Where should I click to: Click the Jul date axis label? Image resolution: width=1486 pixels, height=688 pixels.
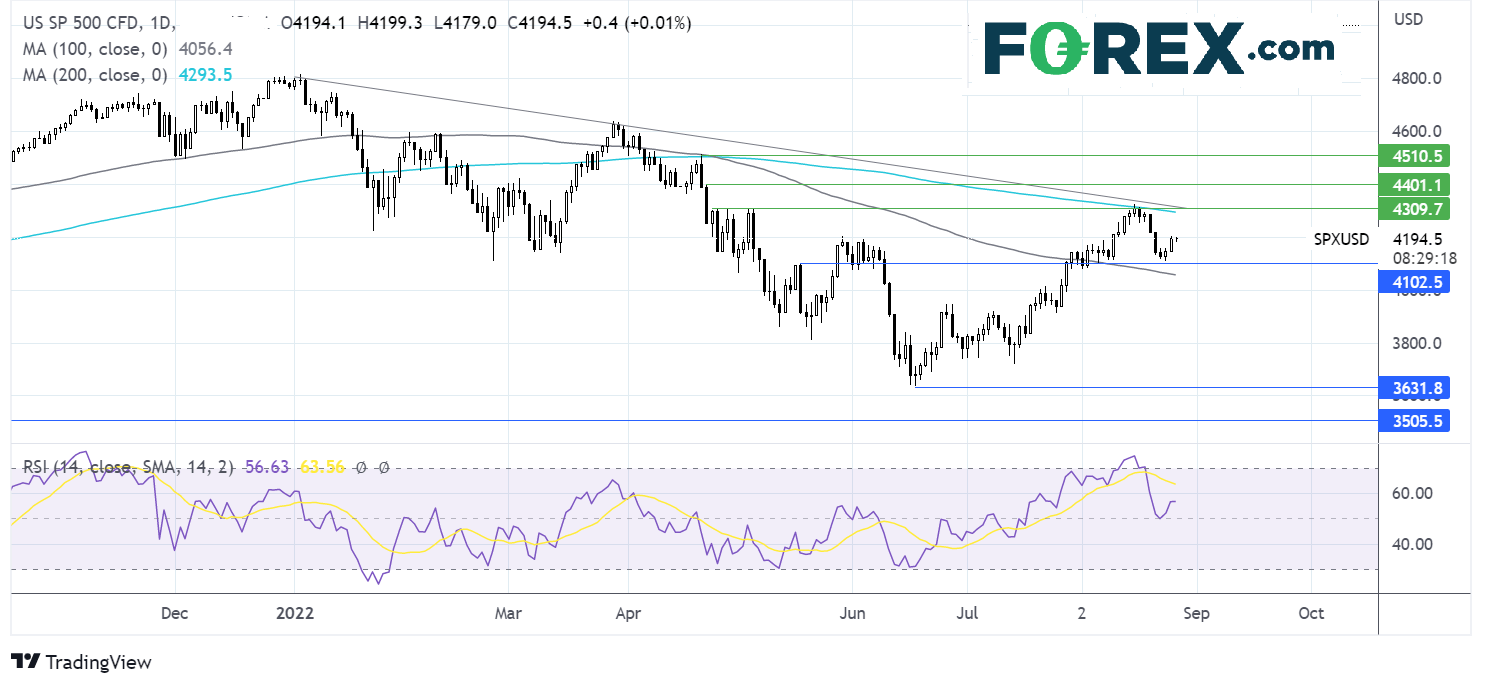click(x=967, y=613)
